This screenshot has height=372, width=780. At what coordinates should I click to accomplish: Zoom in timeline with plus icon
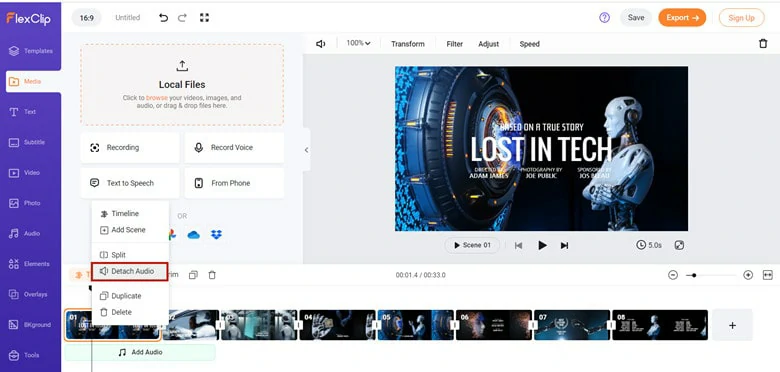tap(748, 275)
